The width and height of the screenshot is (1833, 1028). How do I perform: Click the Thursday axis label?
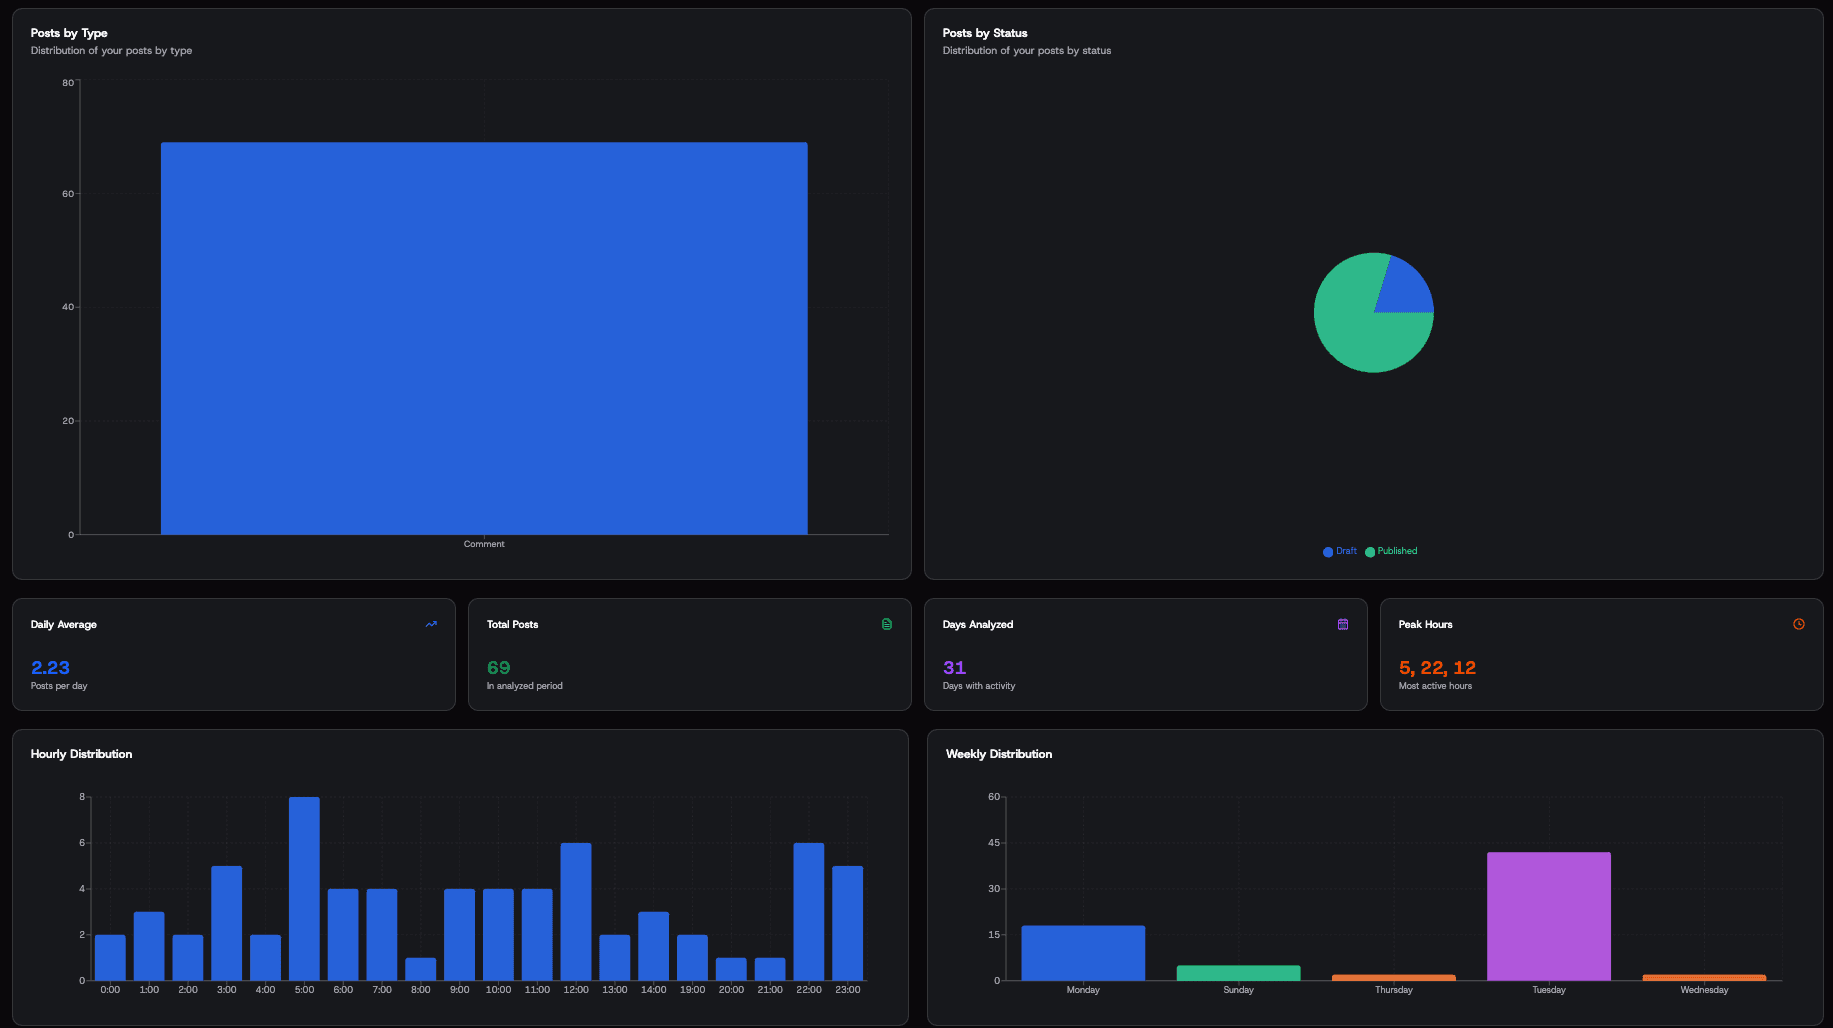[x=1394, y=990]
